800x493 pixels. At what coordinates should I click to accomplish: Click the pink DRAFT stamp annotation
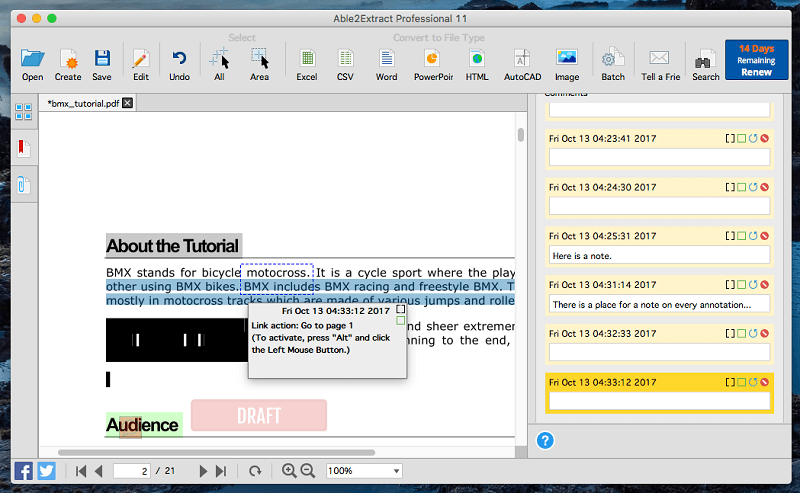click(x=259, y=415)
